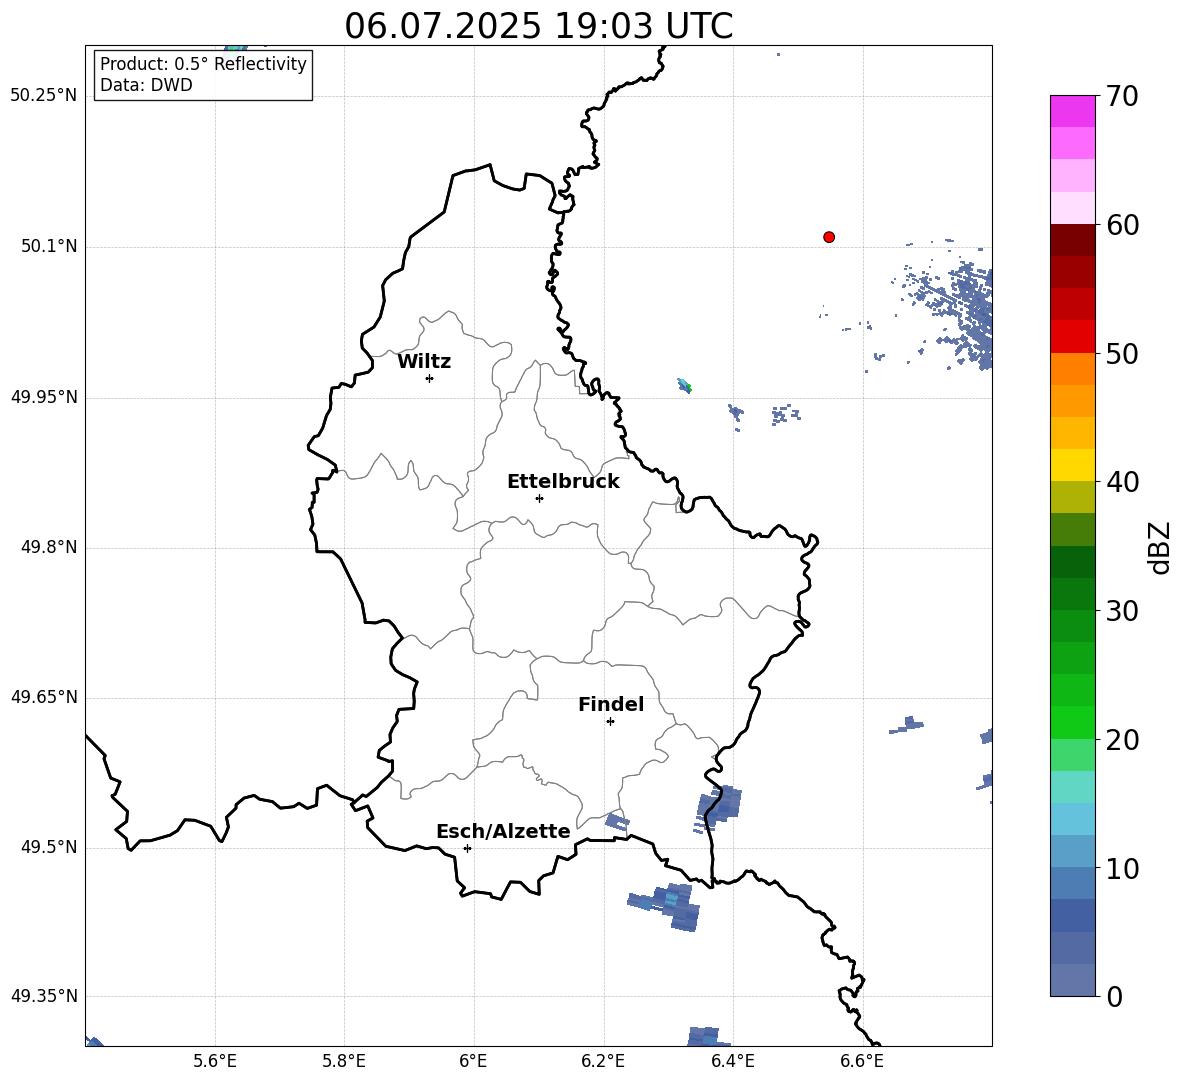The image size is (1184, 1081).
Task: Click the 49.95°N latitude label
Action: [44, 397]
